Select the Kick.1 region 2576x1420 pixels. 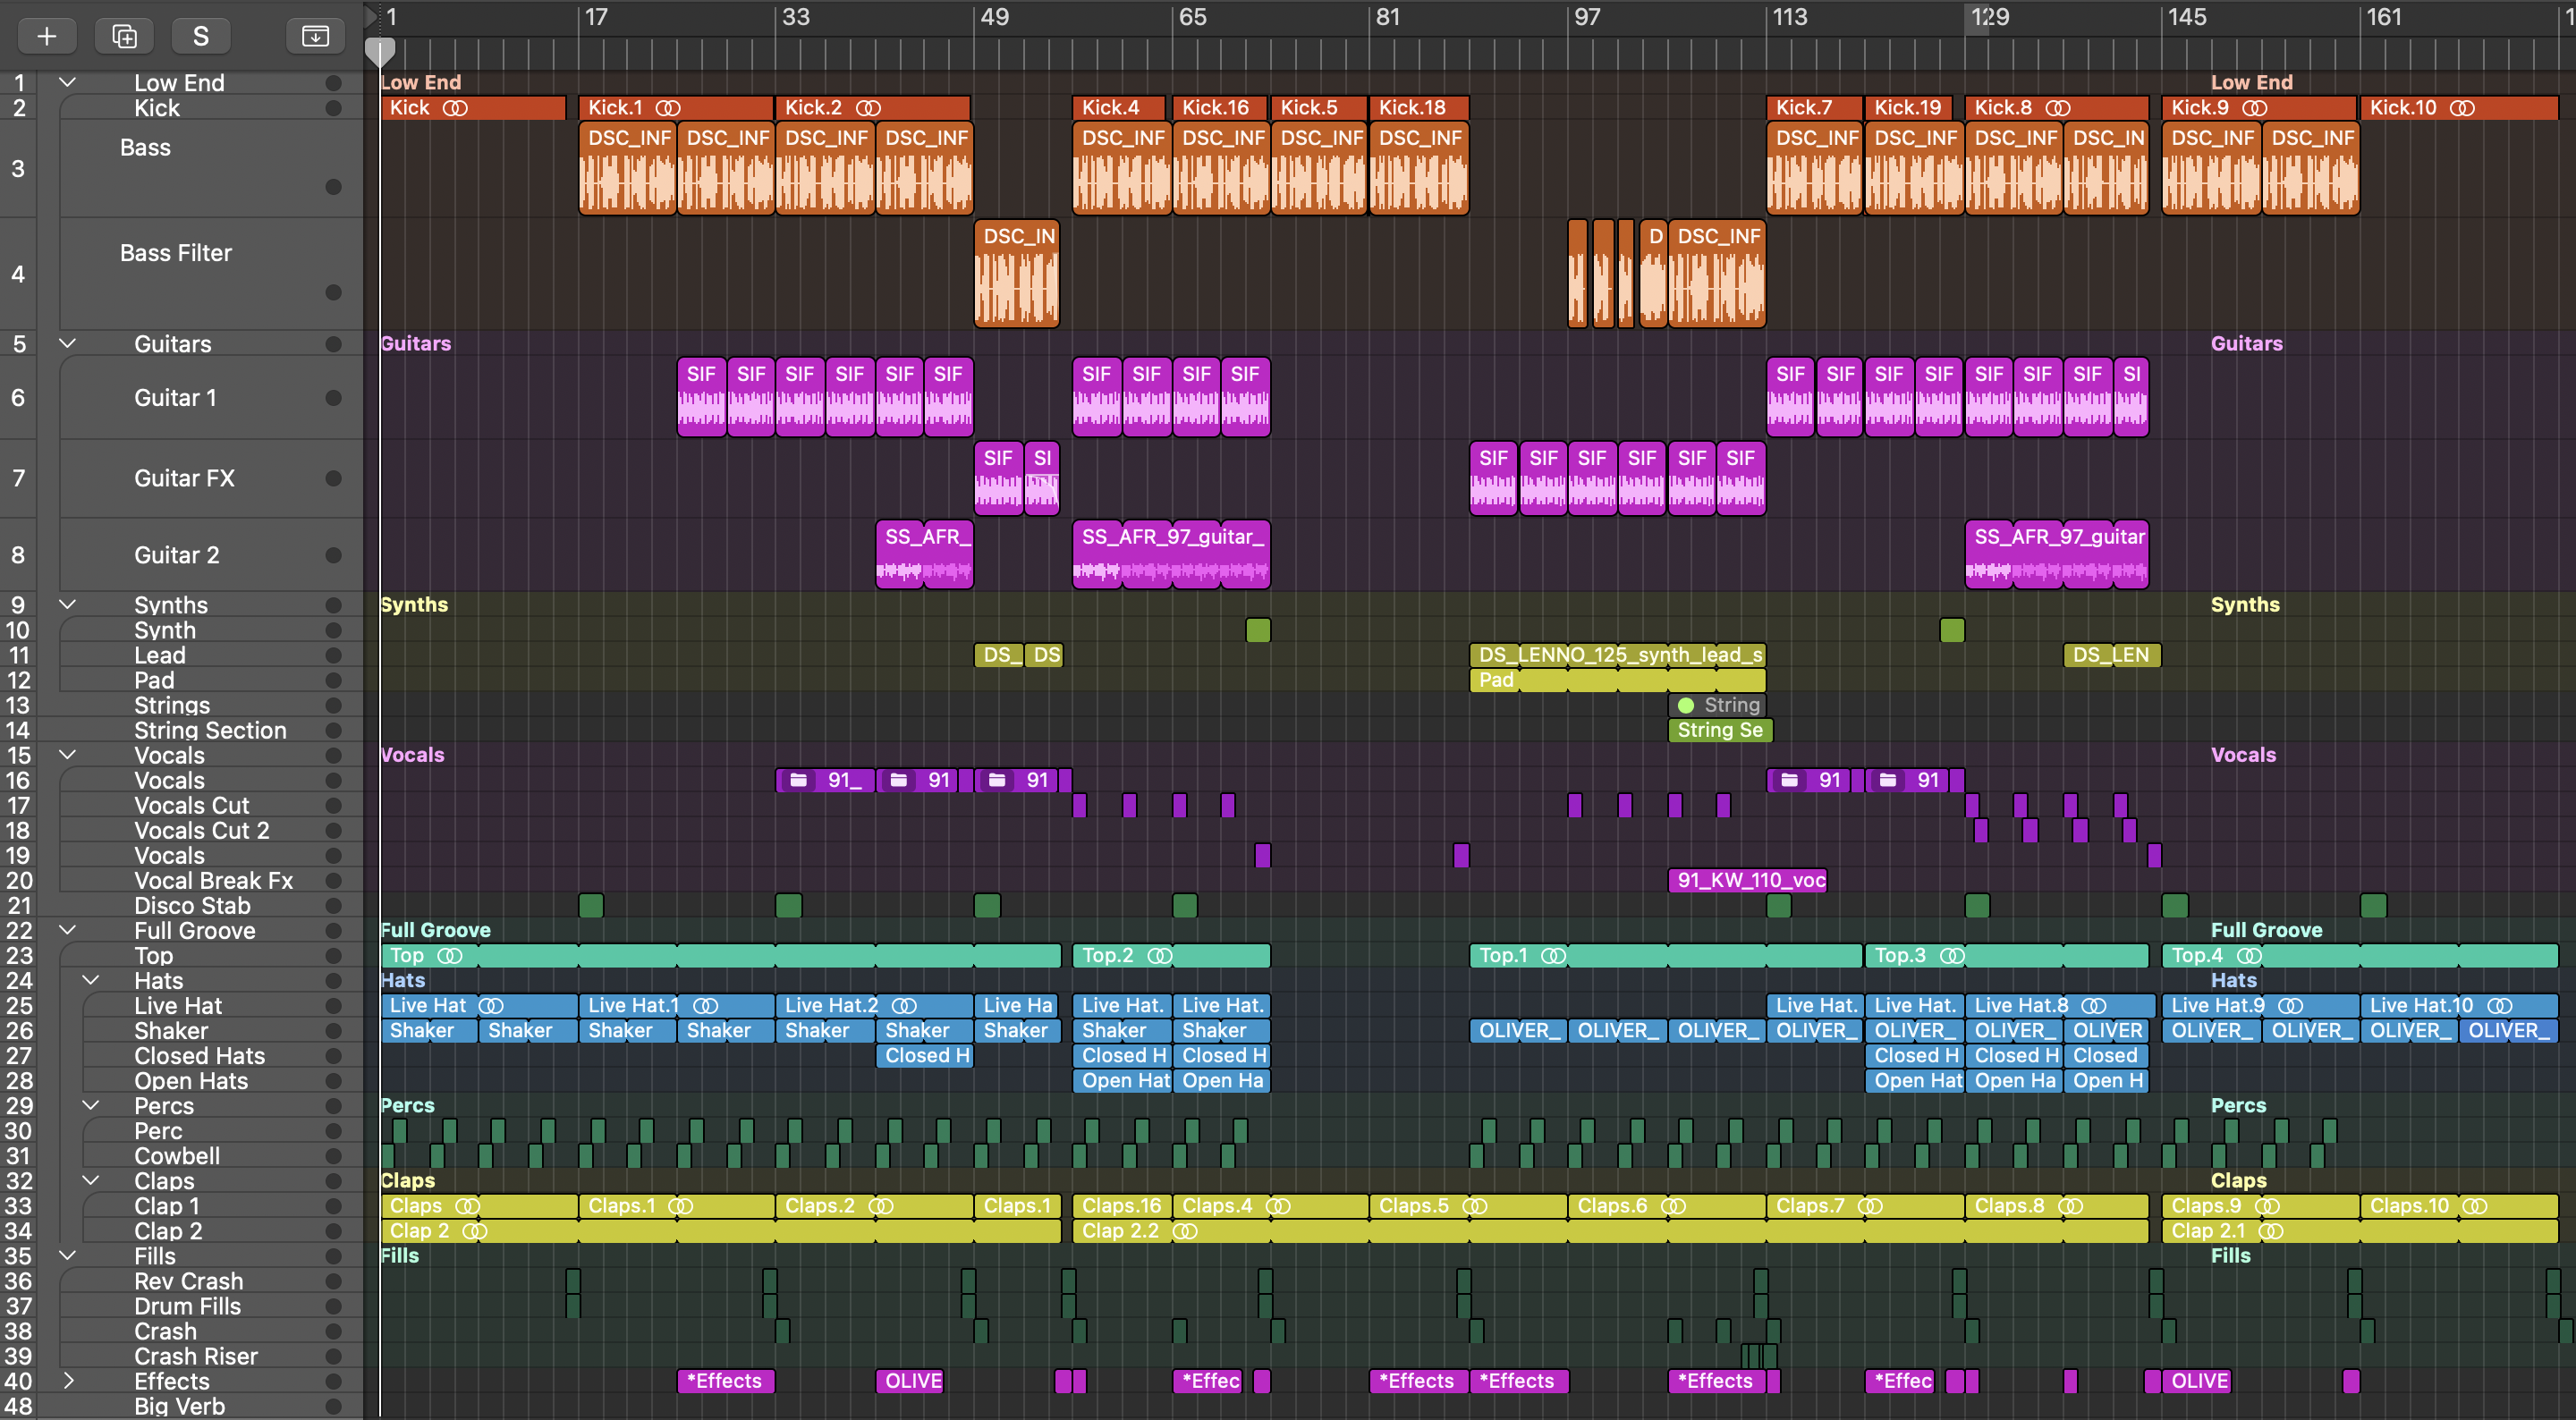[676, 108]
